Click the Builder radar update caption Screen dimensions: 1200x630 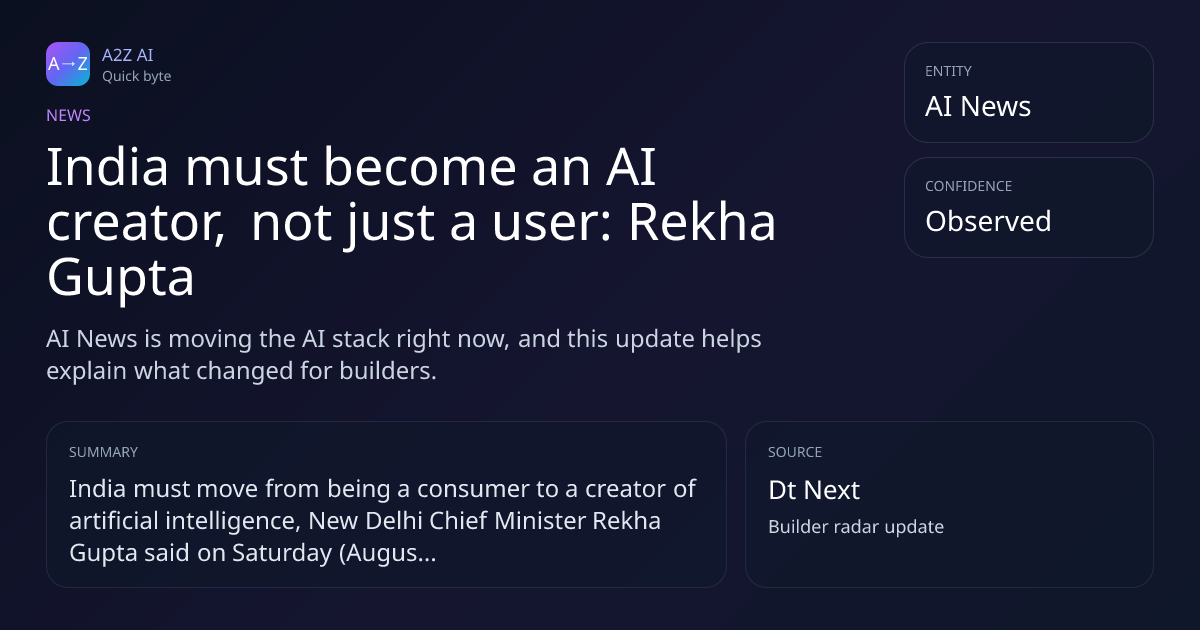pos(856,526)
